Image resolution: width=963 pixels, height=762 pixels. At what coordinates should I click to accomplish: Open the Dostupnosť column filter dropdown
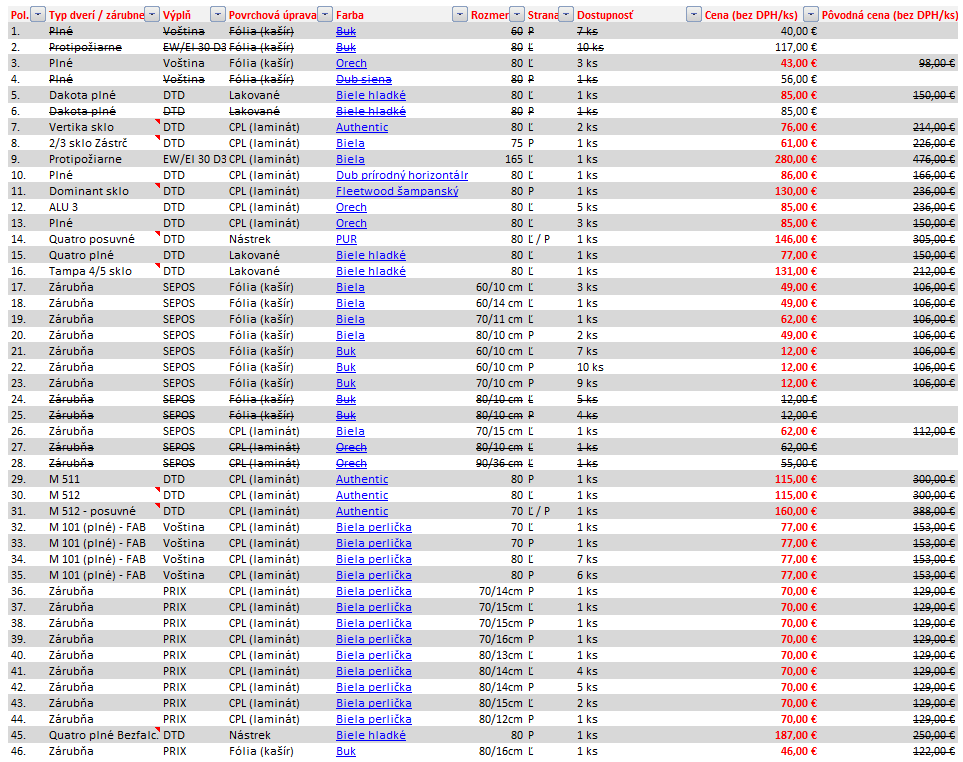click(x=693, y=15)
